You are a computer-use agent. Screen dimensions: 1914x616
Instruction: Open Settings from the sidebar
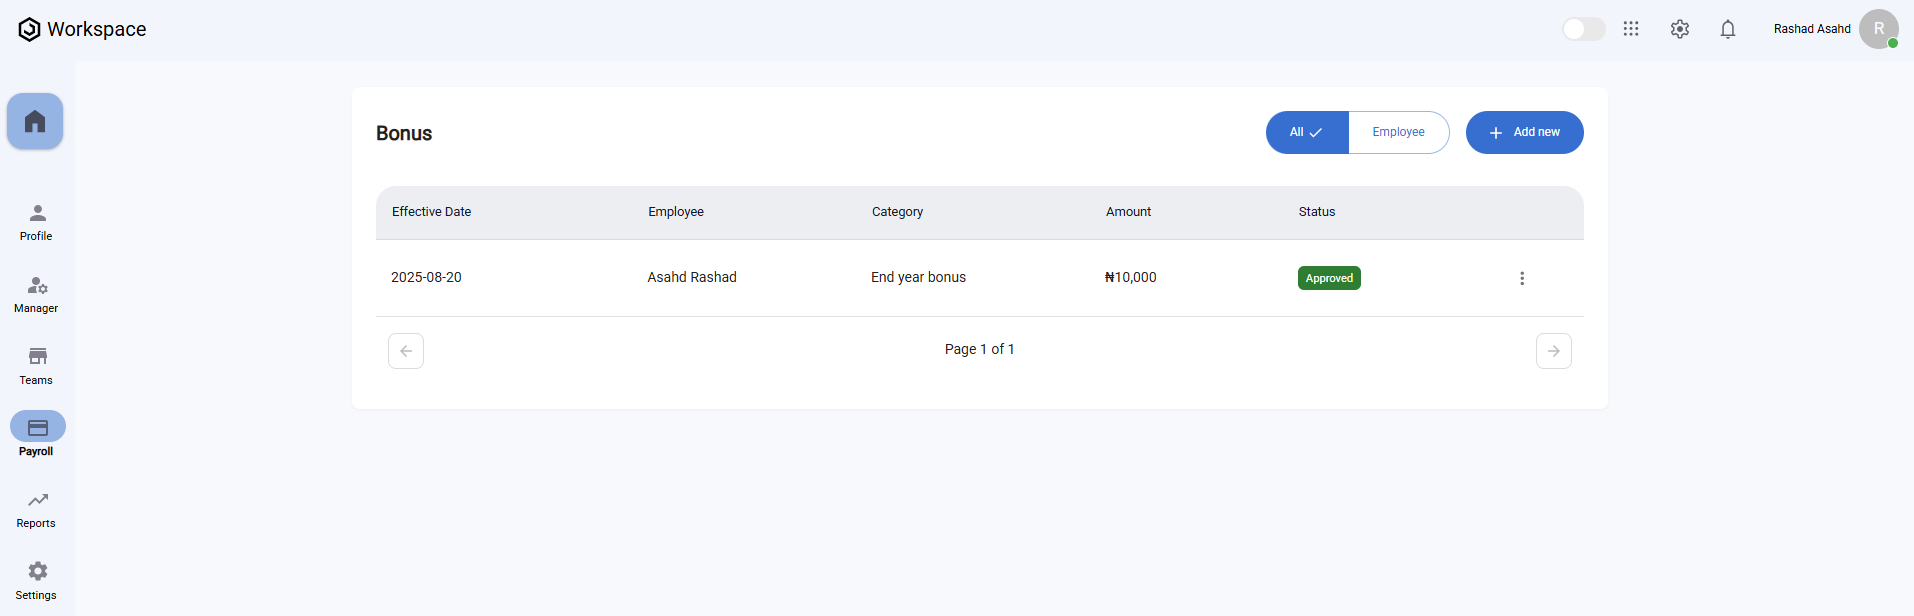(37, 580)
